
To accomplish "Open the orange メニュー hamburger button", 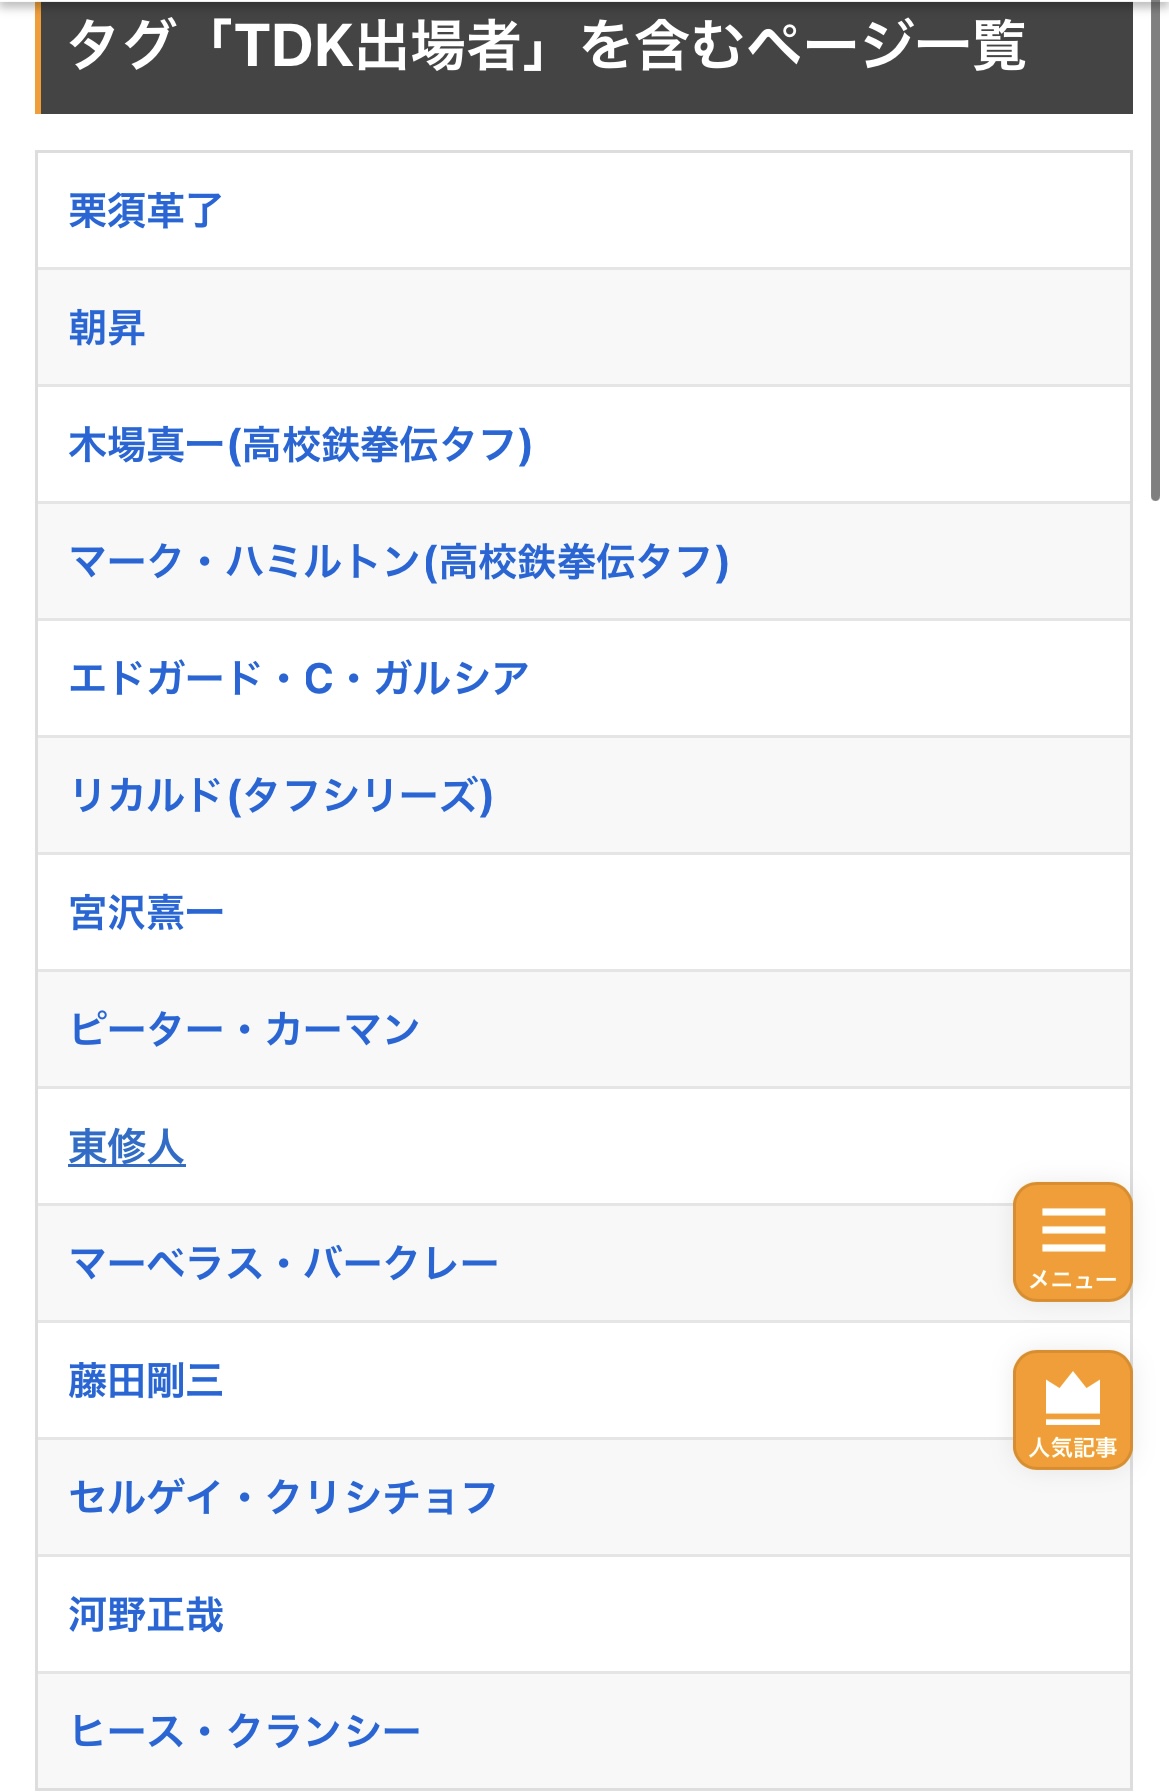I will [x=1073, y=1242].
